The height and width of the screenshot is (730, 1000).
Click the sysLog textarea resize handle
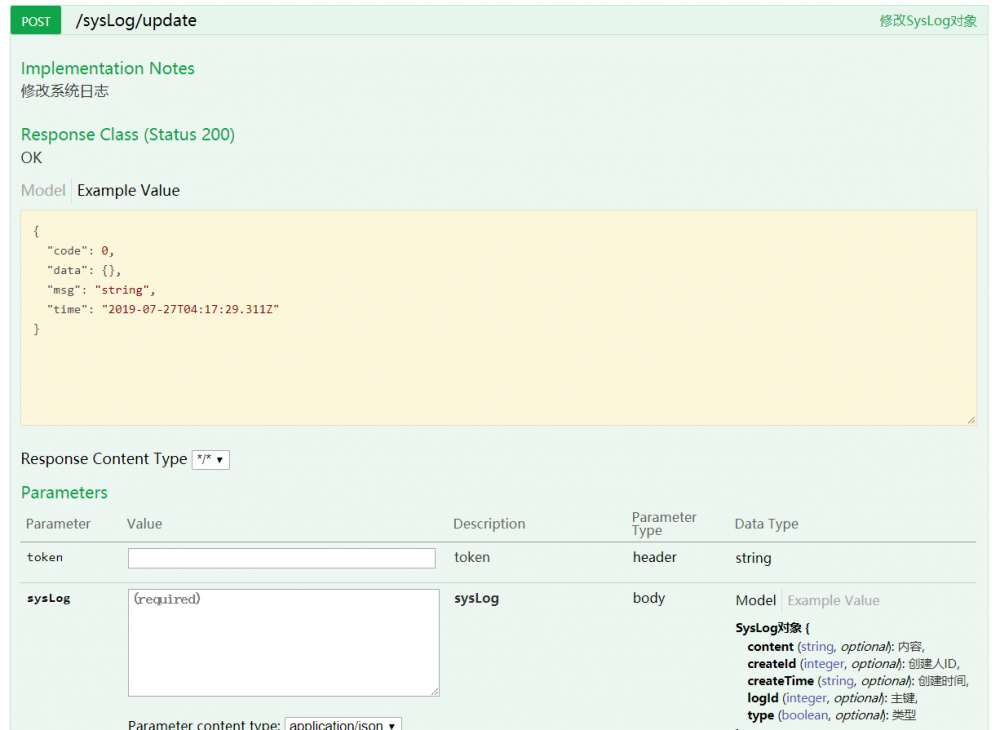(x=434, y=691)
